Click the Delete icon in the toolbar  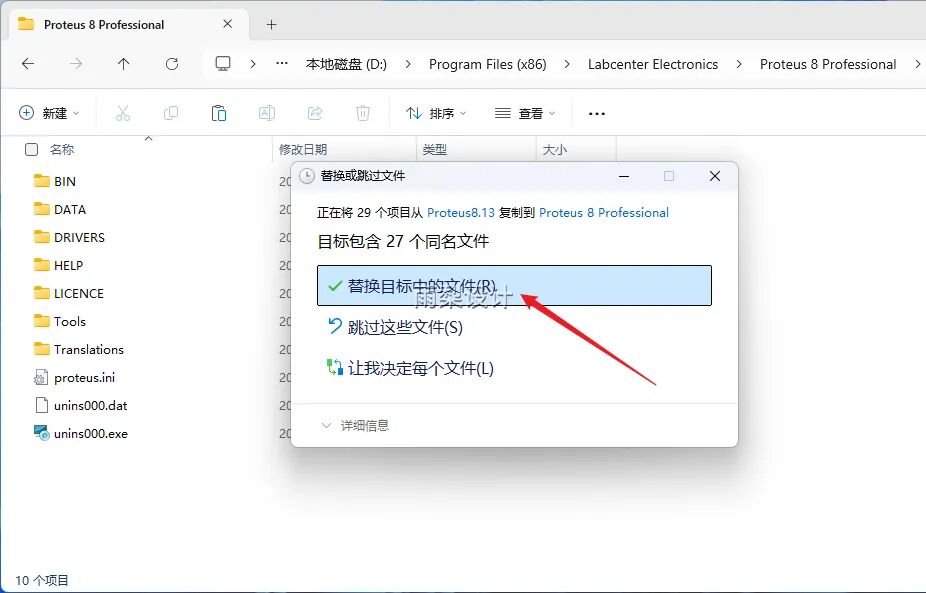pyautogui.click(x=362, y=112)
